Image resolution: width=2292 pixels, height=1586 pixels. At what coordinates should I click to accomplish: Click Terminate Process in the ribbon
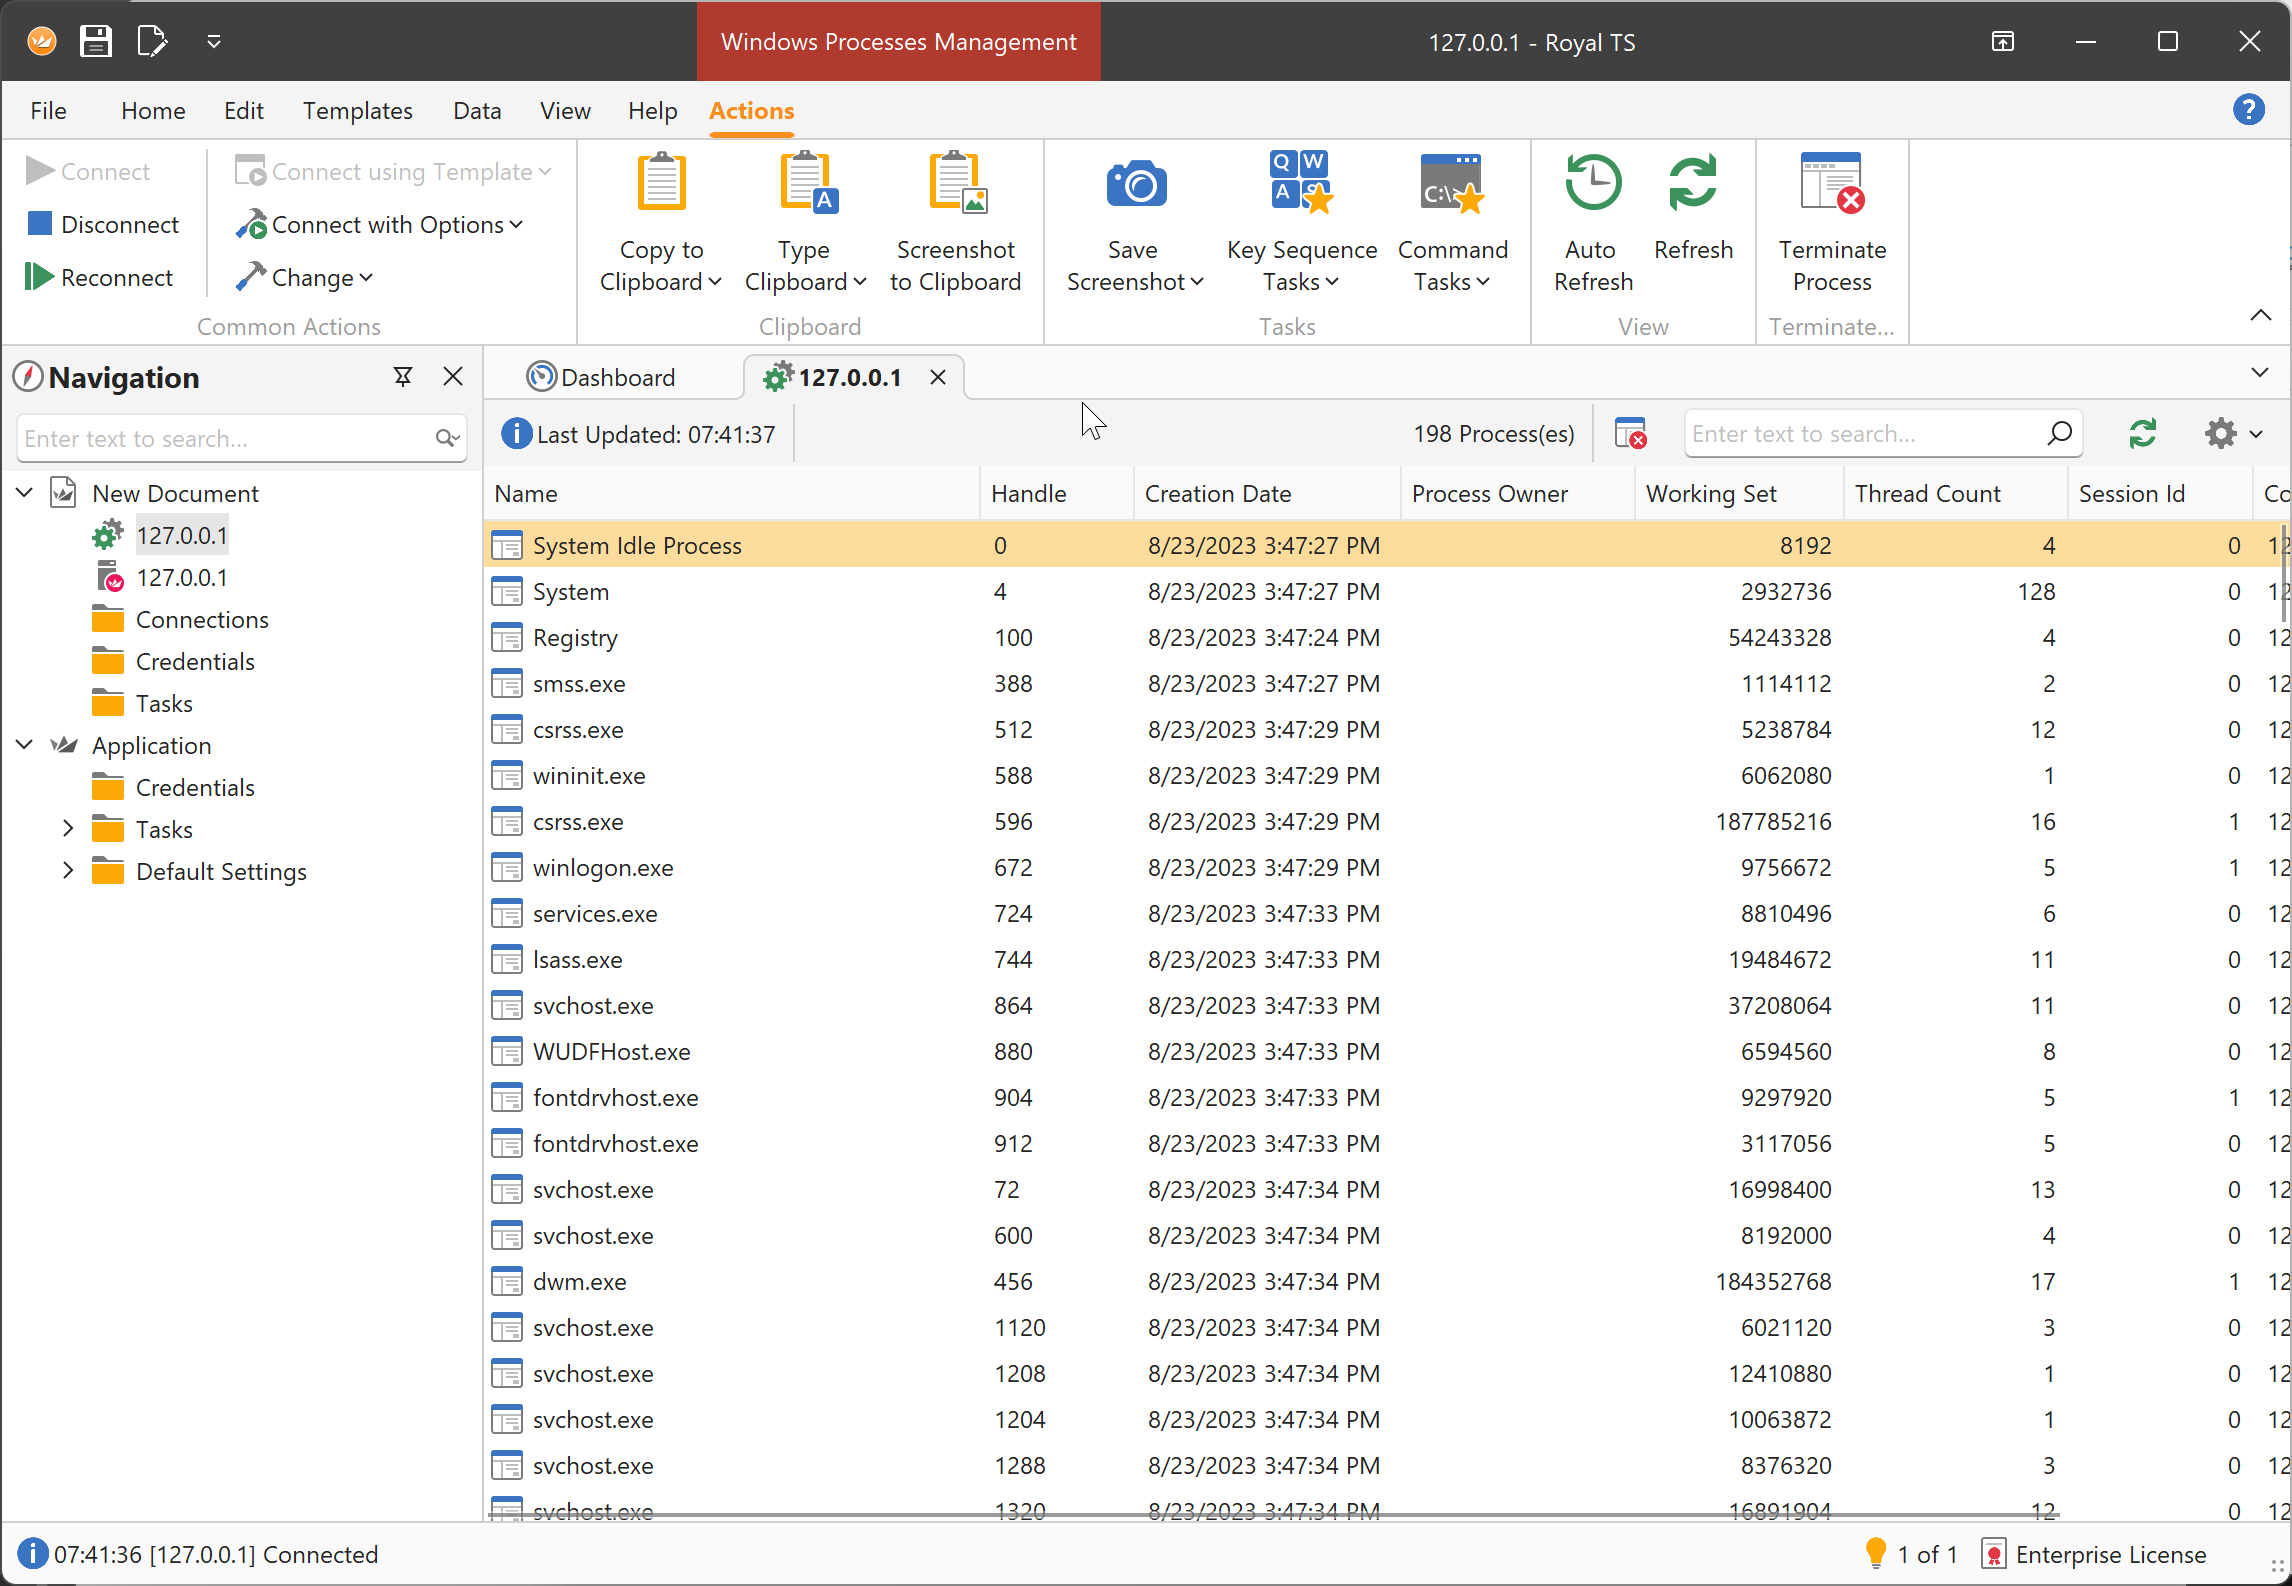pyautogui.click(x=1831, y=222)
